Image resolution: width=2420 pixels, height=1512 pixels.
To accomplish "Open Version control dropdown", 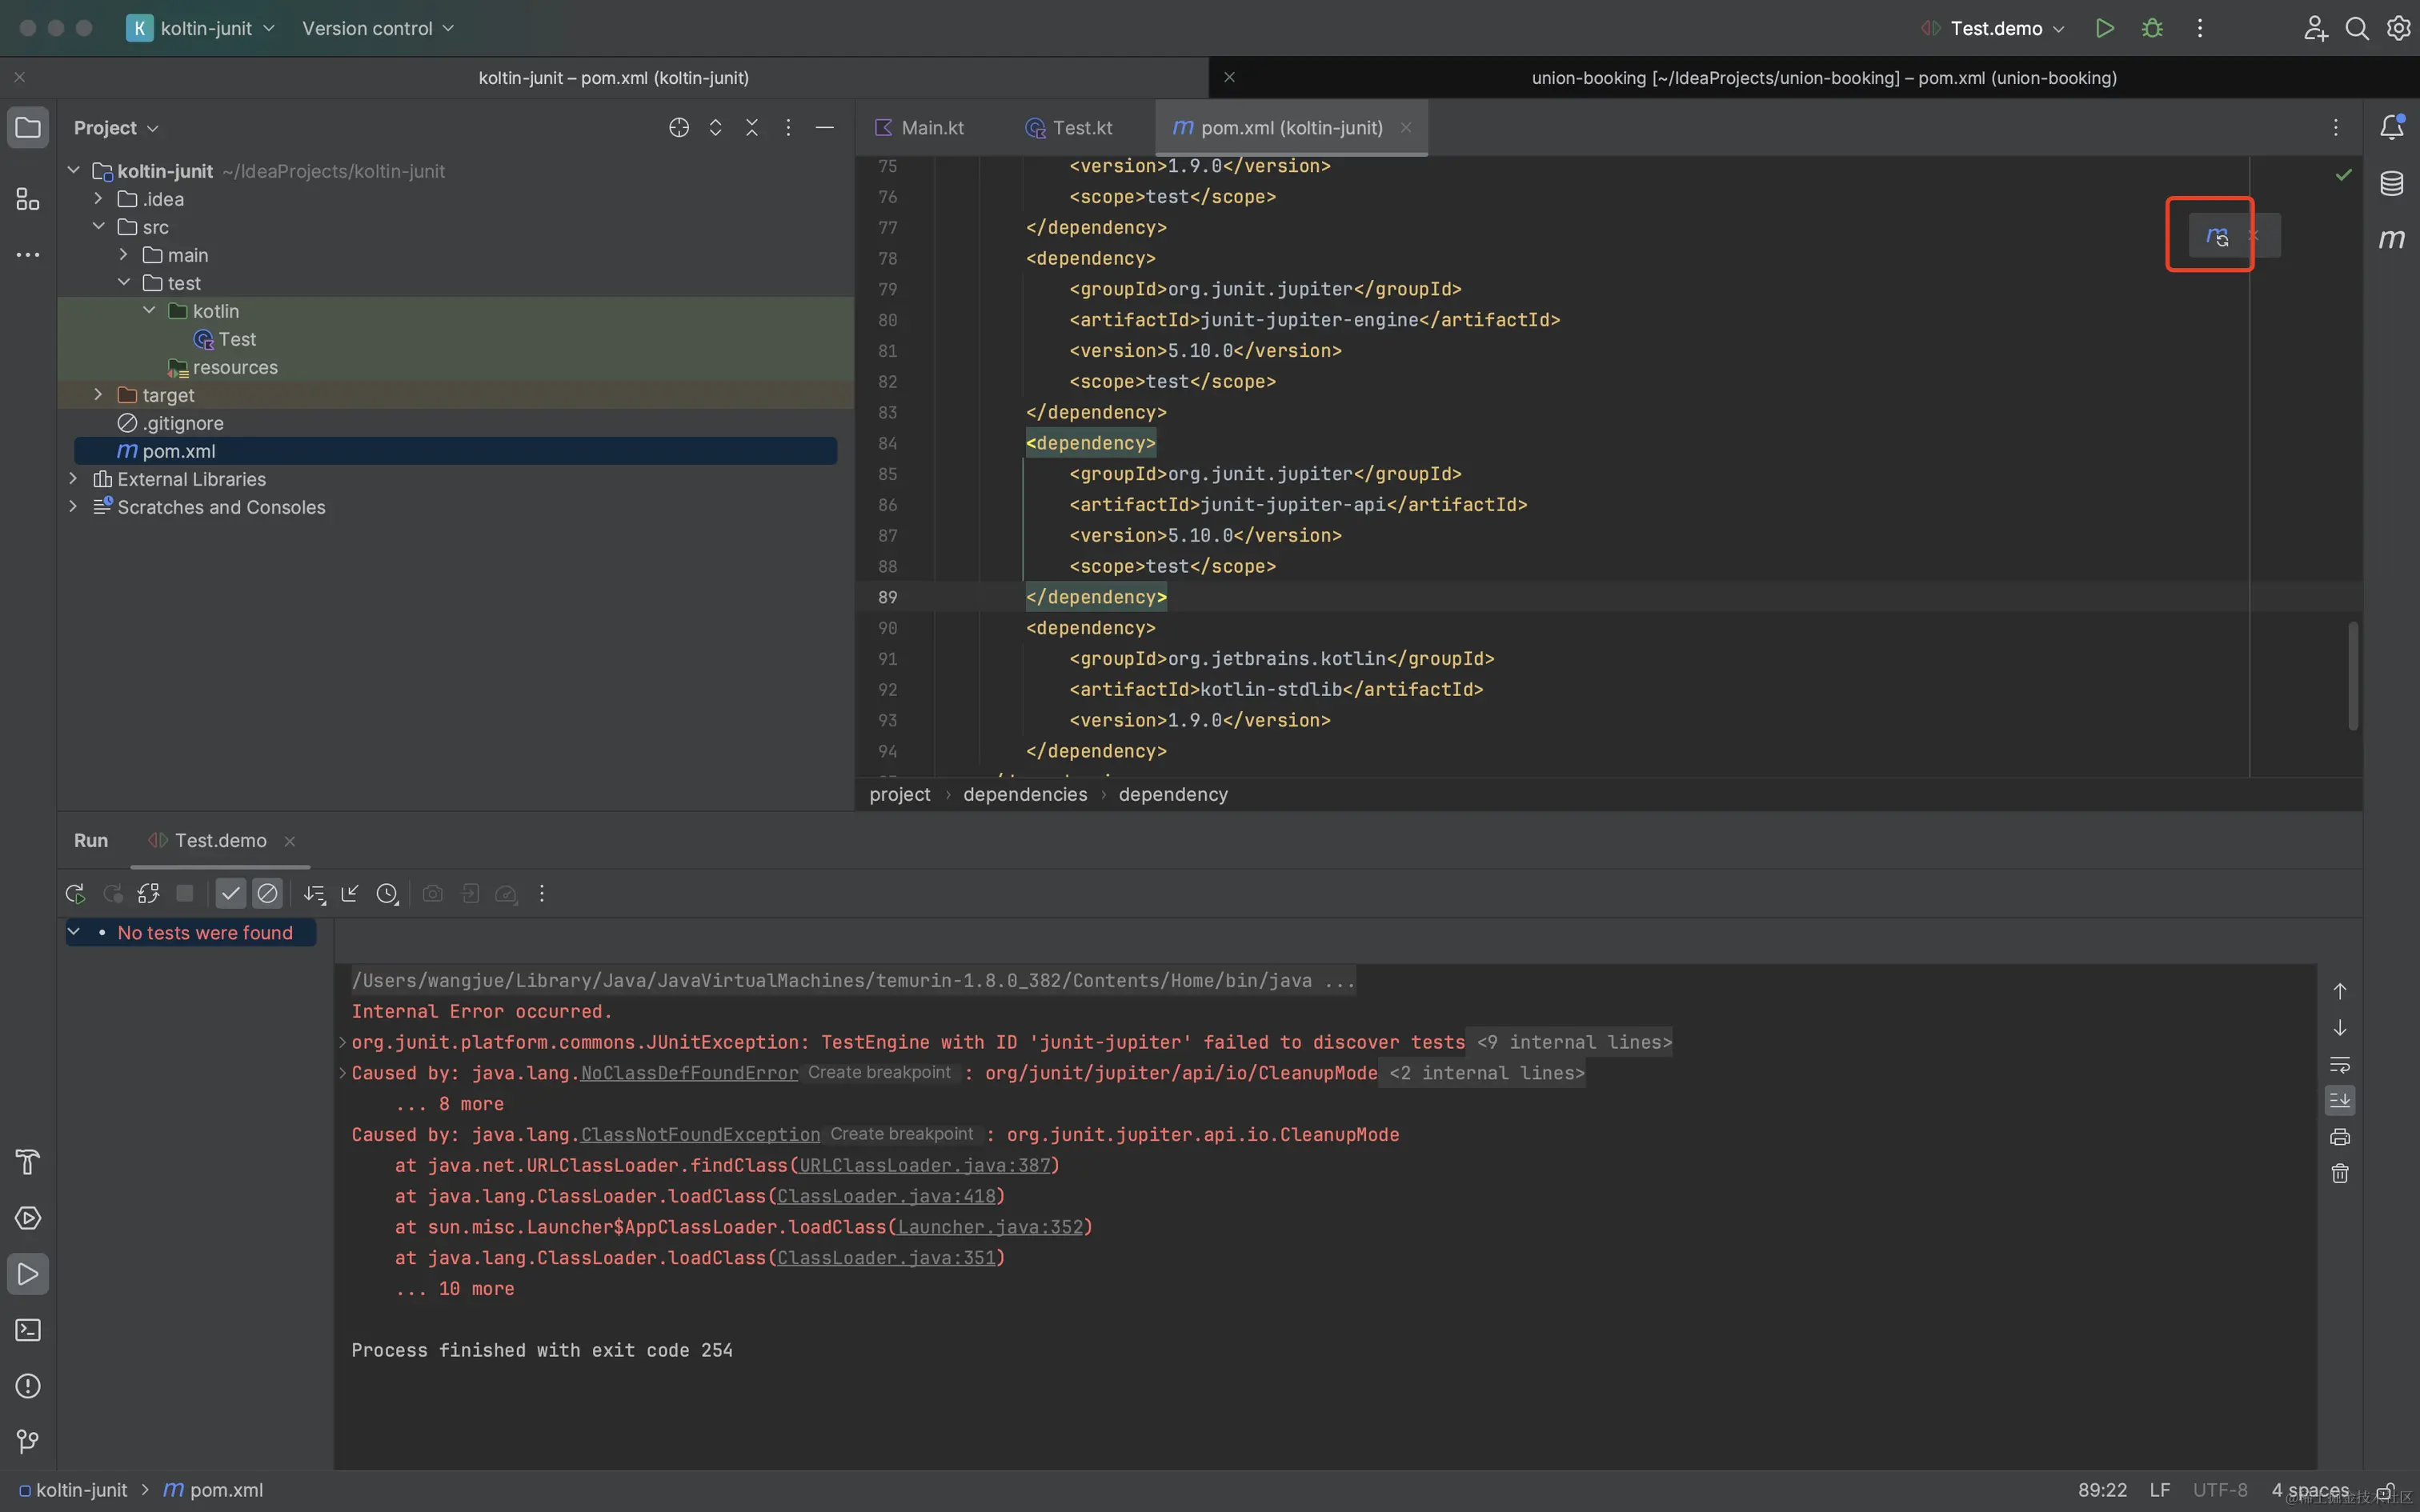I will (378, 28).
